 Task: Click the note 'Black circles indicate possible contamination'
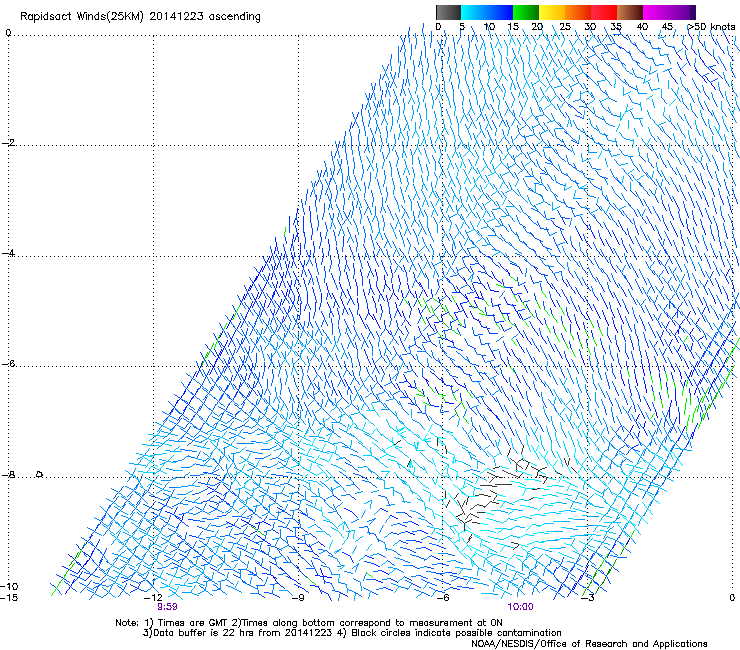point(456,633)
